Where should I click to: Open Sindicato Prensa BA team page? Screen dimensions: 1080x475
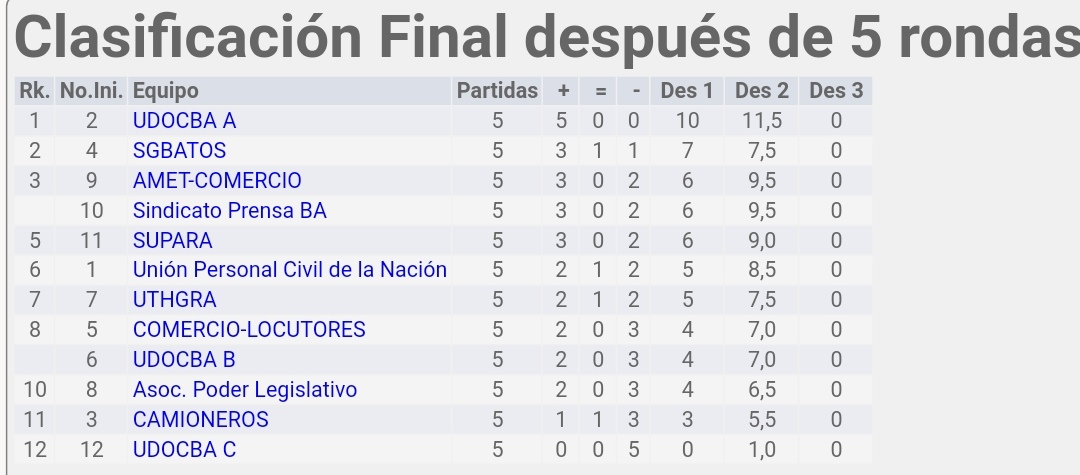coord(229,211)
